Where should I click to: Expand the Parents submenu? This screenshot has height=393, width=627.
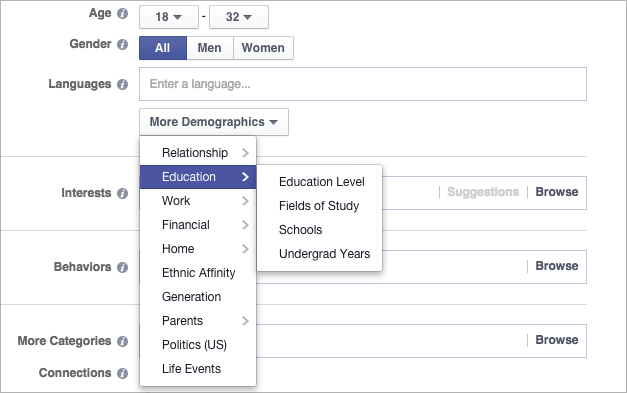[198, 321]
